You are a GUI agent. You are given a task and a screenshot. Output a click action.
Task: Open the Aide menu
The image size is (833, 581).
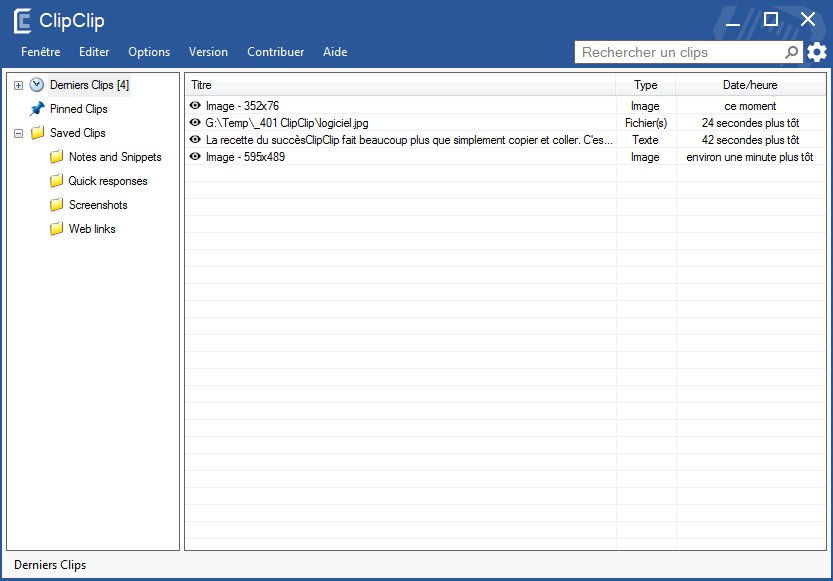[335, 52]
